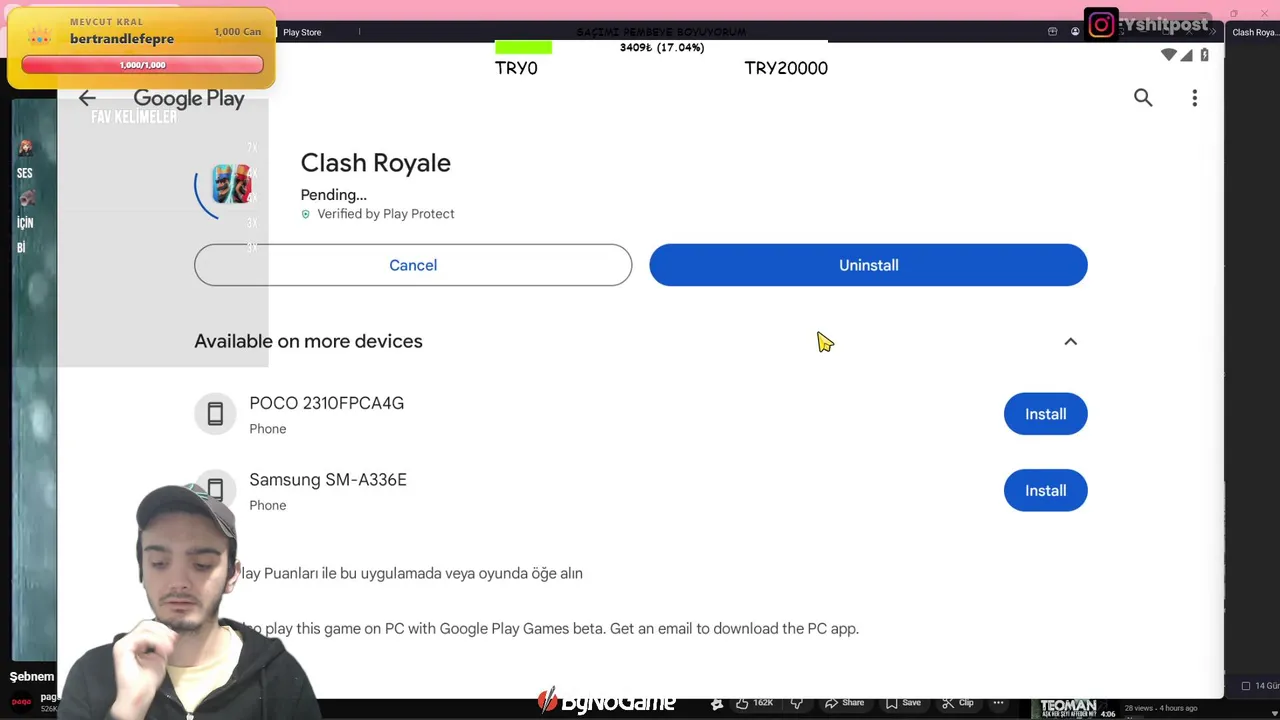Install on the POCO 2310FPCA4G phone
The image size is (1280, 720).
click(x=1045, y=414)
